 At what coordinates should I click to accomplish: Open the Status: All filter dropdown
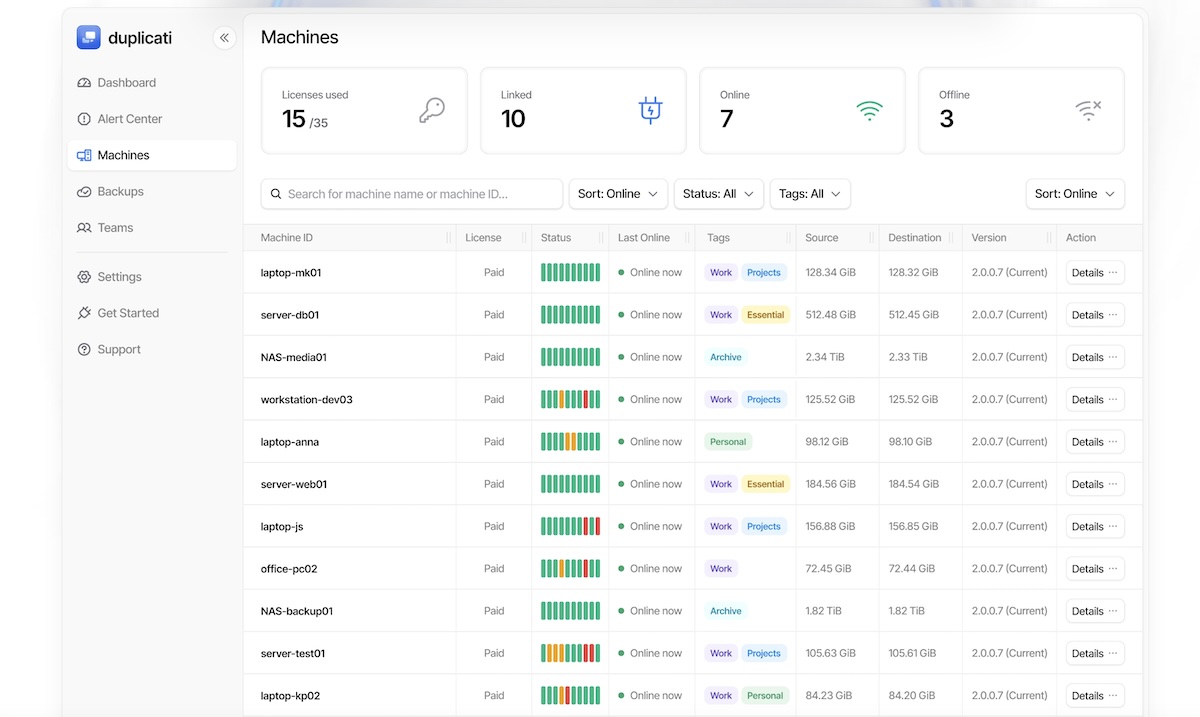(x=719, y=194)
